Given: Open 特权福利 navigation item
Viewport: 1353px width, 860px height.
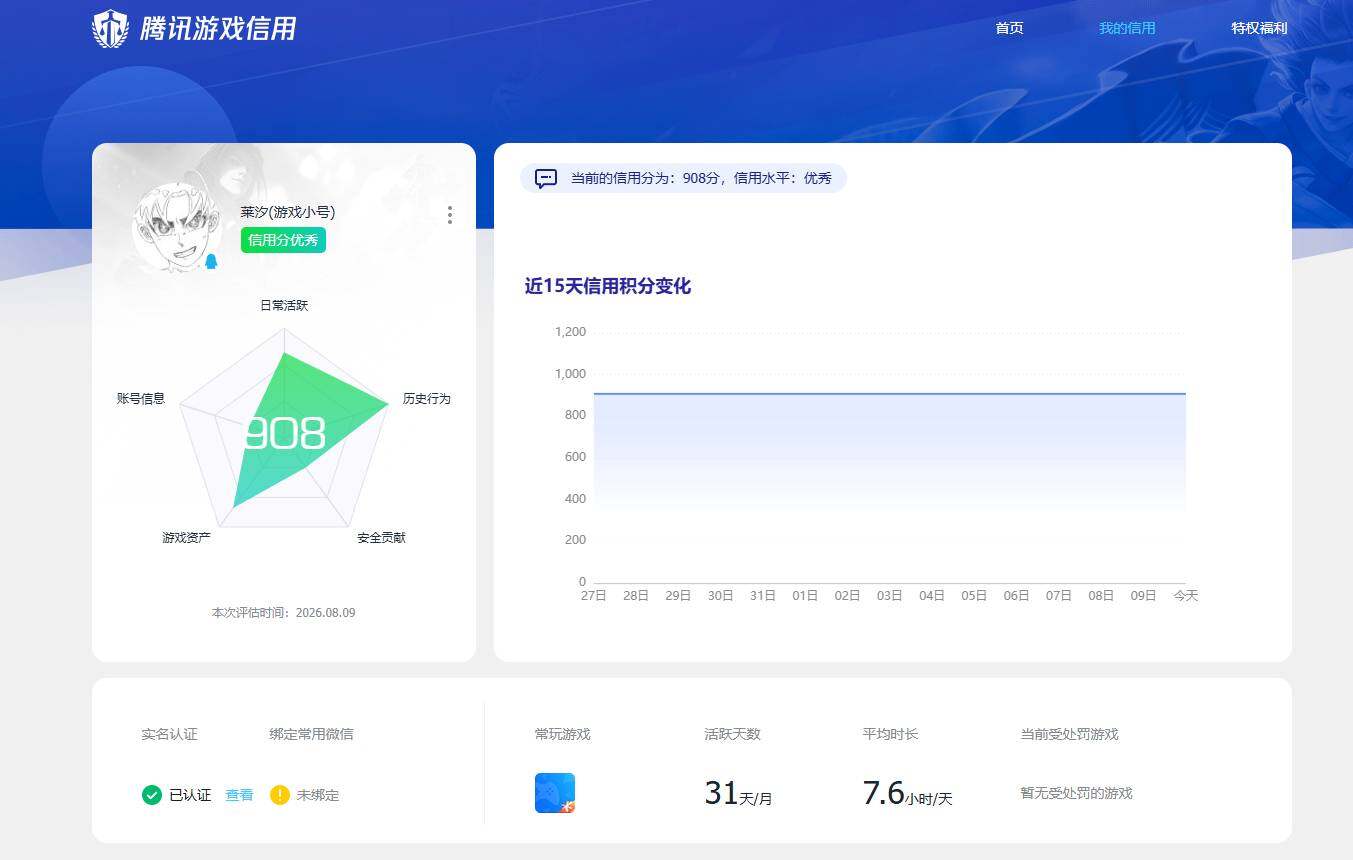Looking at the screenshot, I should point(1259,28).
